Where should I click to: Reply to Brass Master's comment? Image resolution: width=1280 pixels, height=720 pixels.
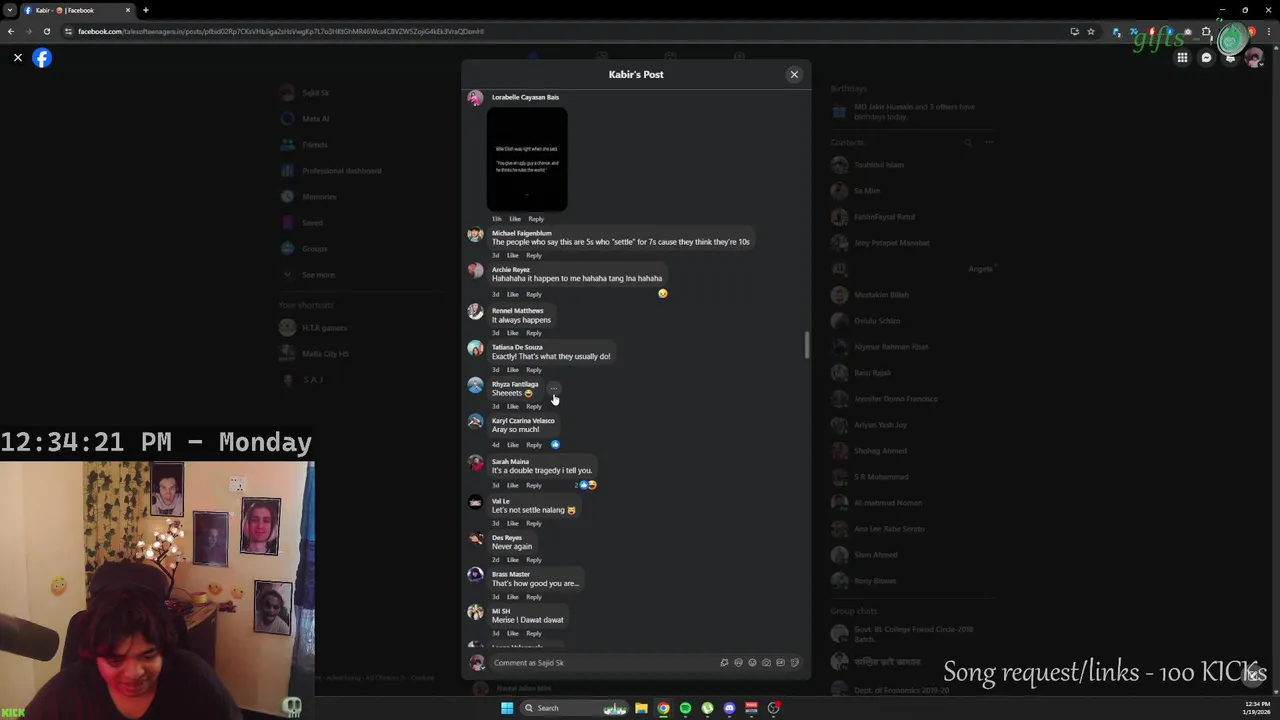pos(534,597)
